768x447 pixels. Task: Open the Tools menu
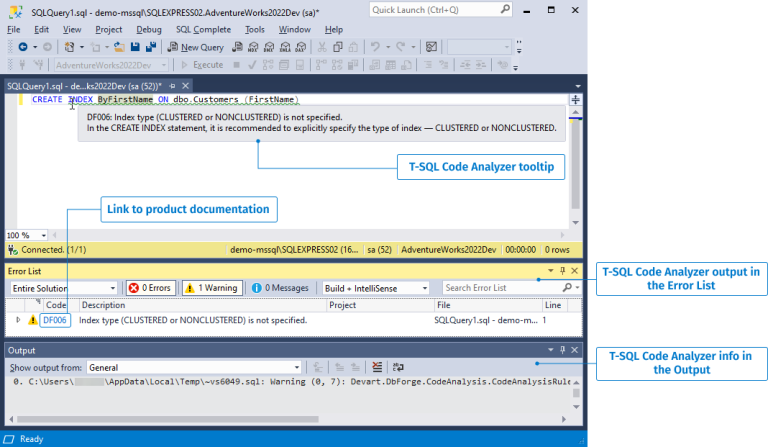tap(255, 29)
